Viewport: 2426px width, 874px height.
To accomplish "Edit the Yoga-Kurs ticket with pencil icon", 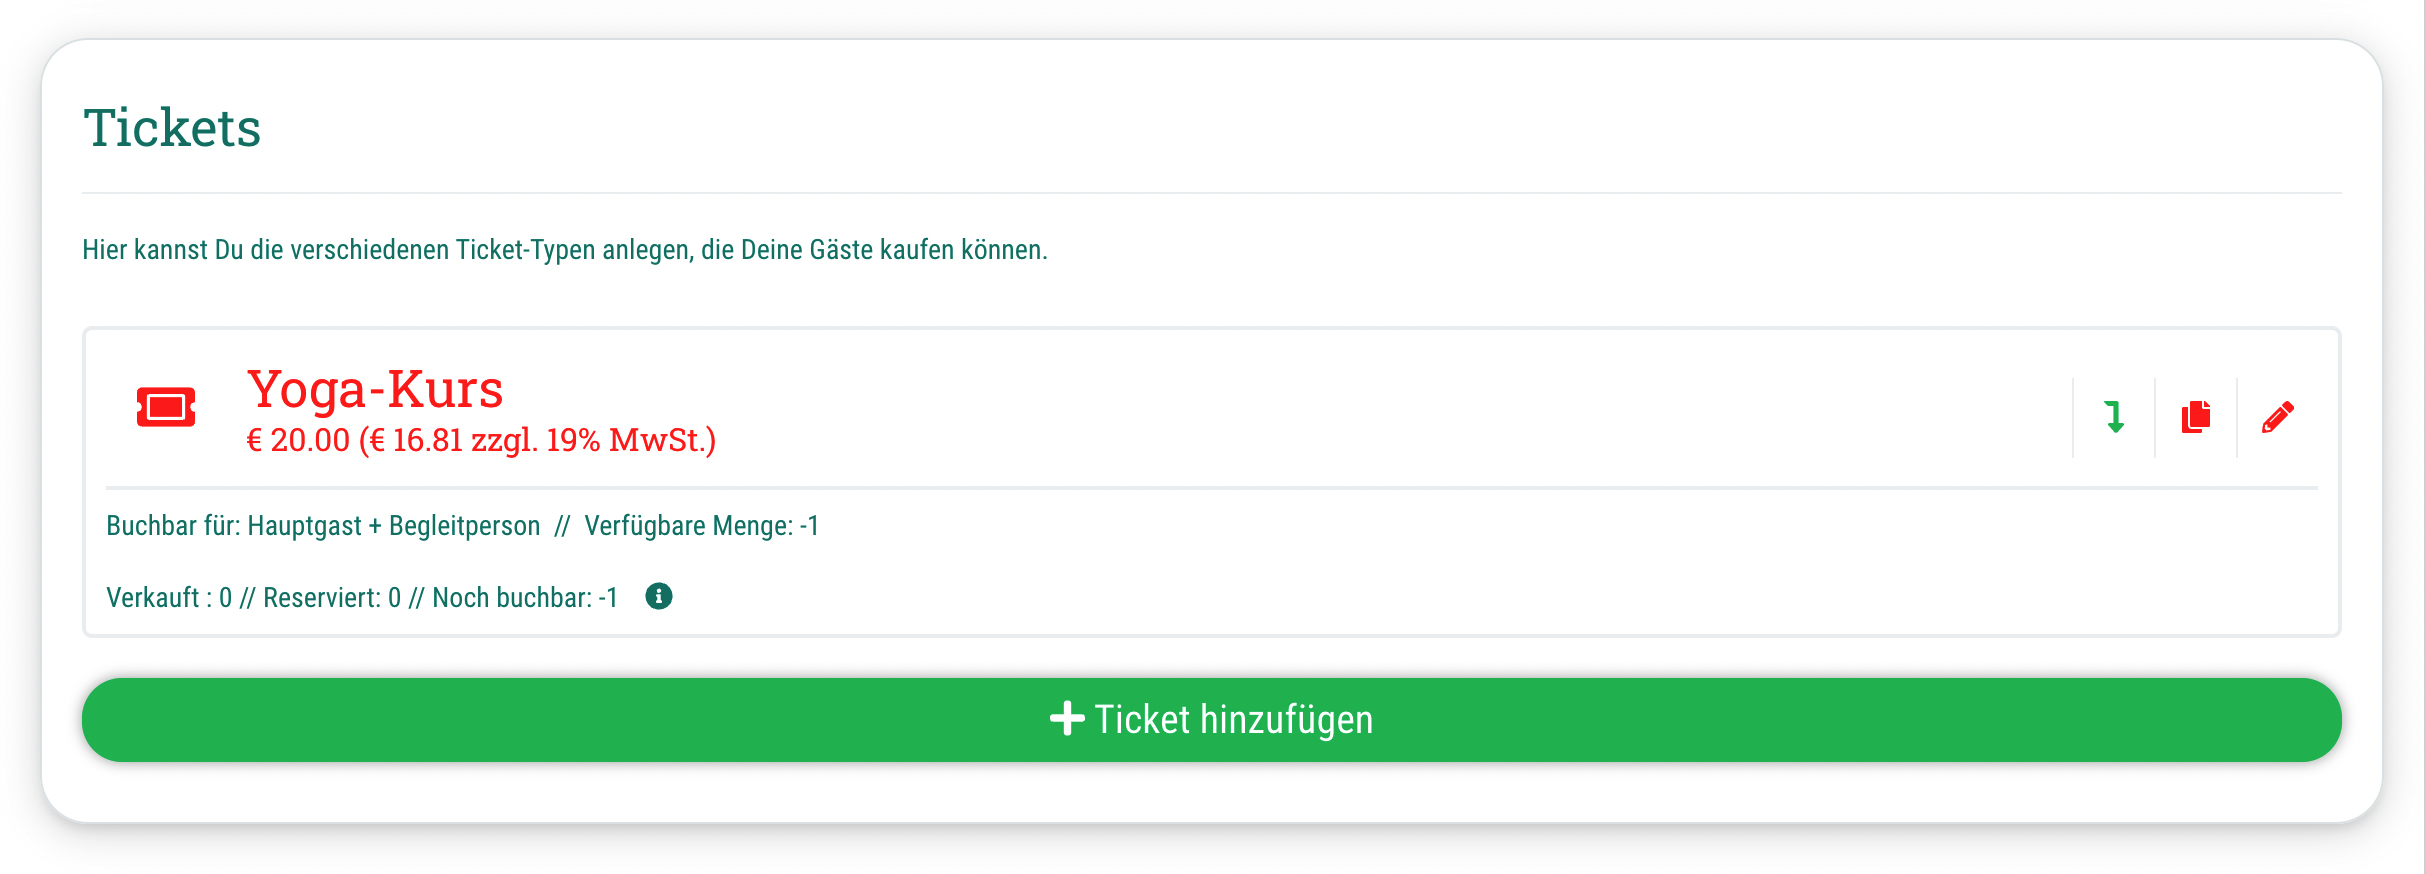I will [2278, 417].
